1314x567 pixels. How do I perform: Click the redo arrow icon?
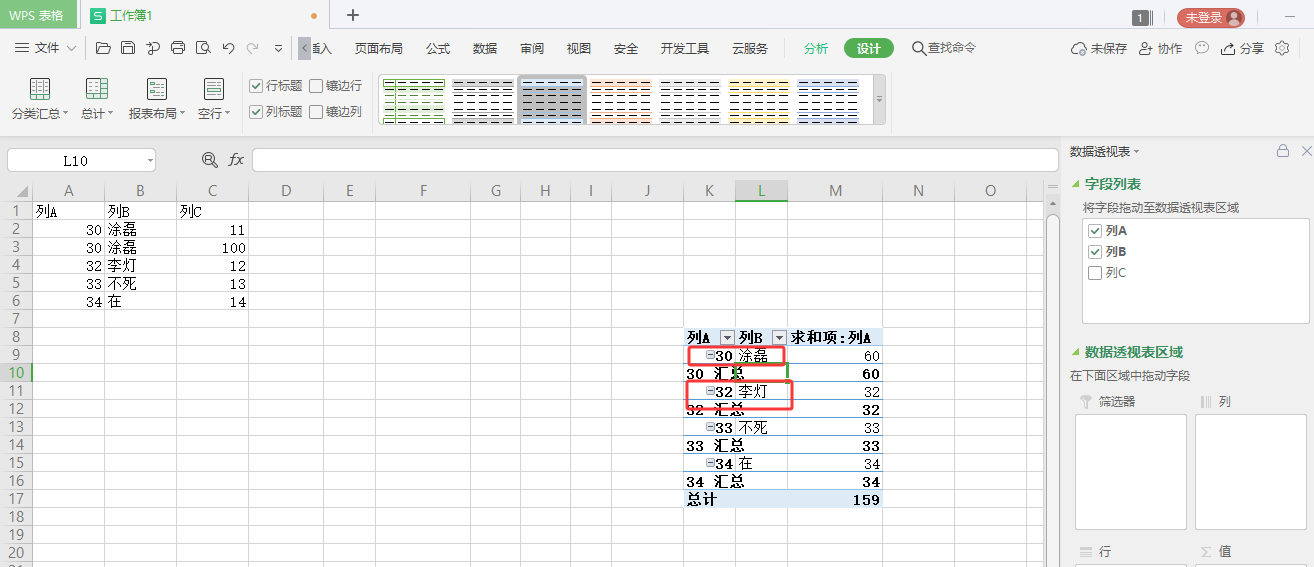[252, 48]
